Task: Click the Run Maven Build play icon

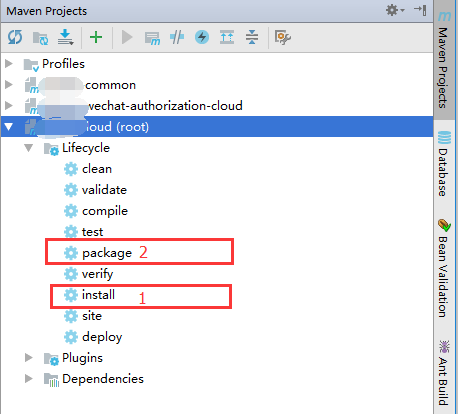Action: pyautogui.click(x=127, y=37)
